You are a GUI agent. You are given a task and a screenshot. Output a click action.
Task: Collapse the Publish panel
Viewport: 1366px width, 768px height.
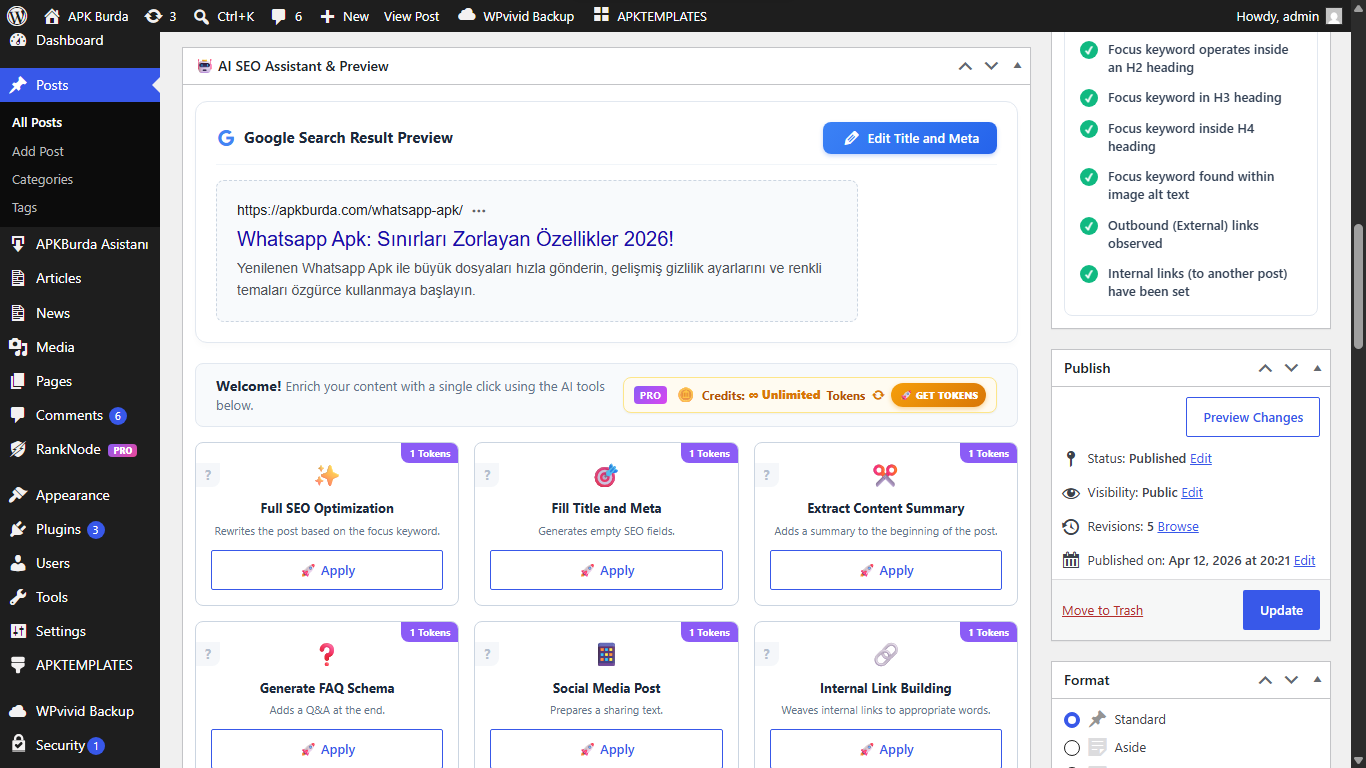coord(1317,368)
